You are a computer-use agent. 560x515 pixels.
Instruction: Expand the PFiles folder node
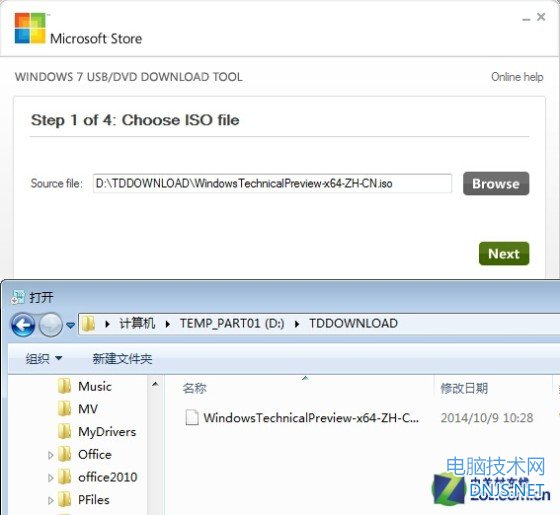point(51,500)
